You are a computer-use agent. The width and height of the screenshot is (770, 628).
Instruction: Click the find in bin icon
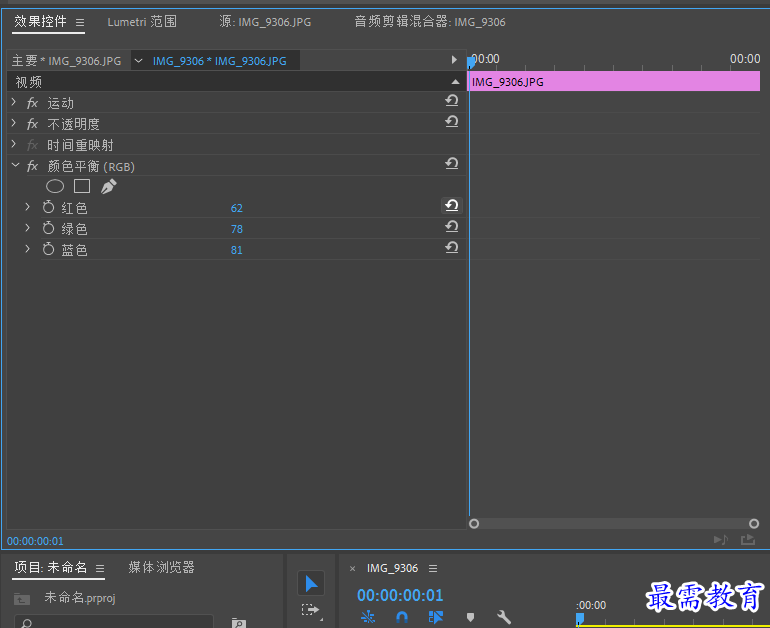[x=239, y=623]
